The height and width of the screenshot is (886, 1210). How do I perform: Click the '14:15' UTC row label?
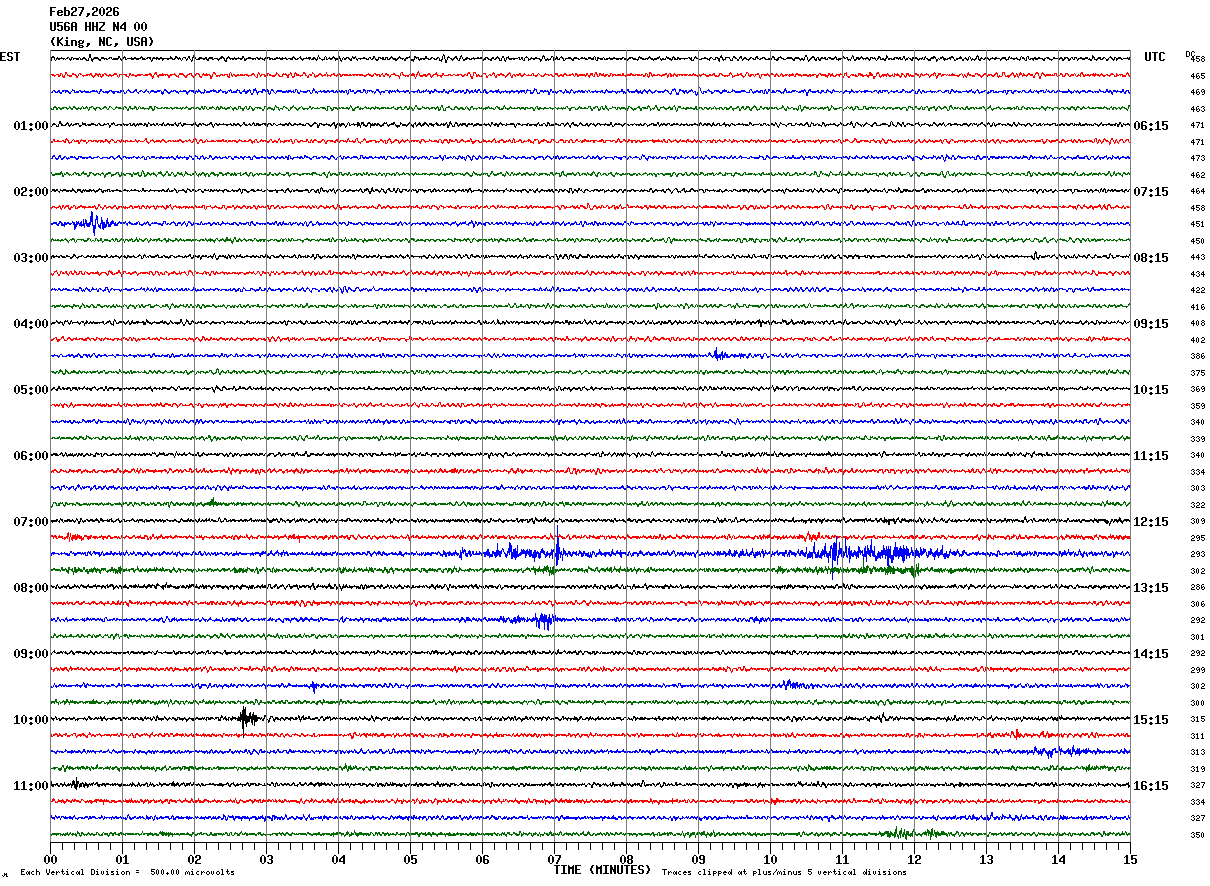click(1150, 654)
